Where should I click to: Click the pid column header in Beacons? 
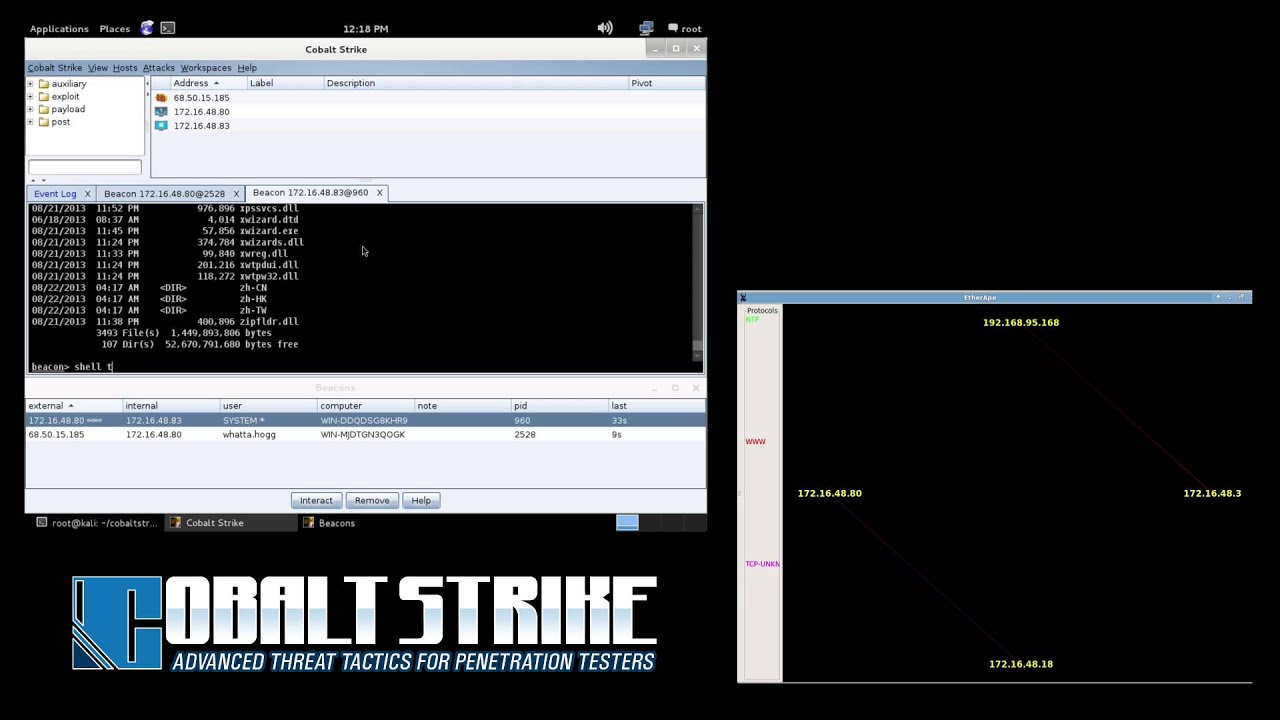(560, 405)
